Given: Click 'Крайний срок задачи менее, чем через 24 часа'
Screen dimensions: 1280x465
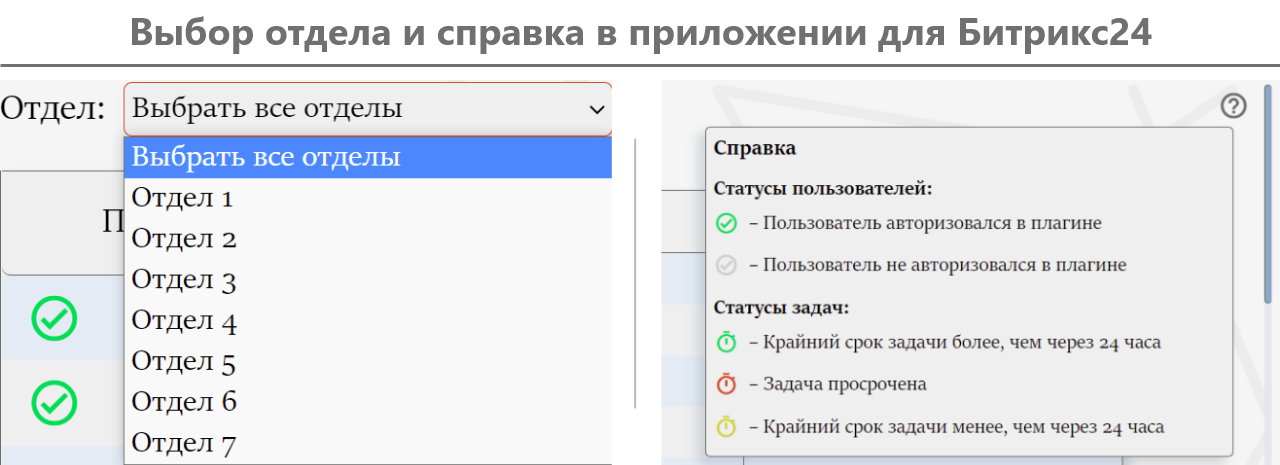Looking at the screenshot, I should click(963, 426).
